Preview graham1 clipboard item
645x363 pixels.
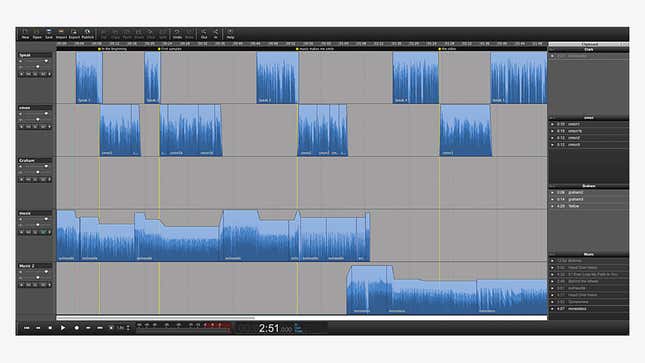[x=553, y=192]
